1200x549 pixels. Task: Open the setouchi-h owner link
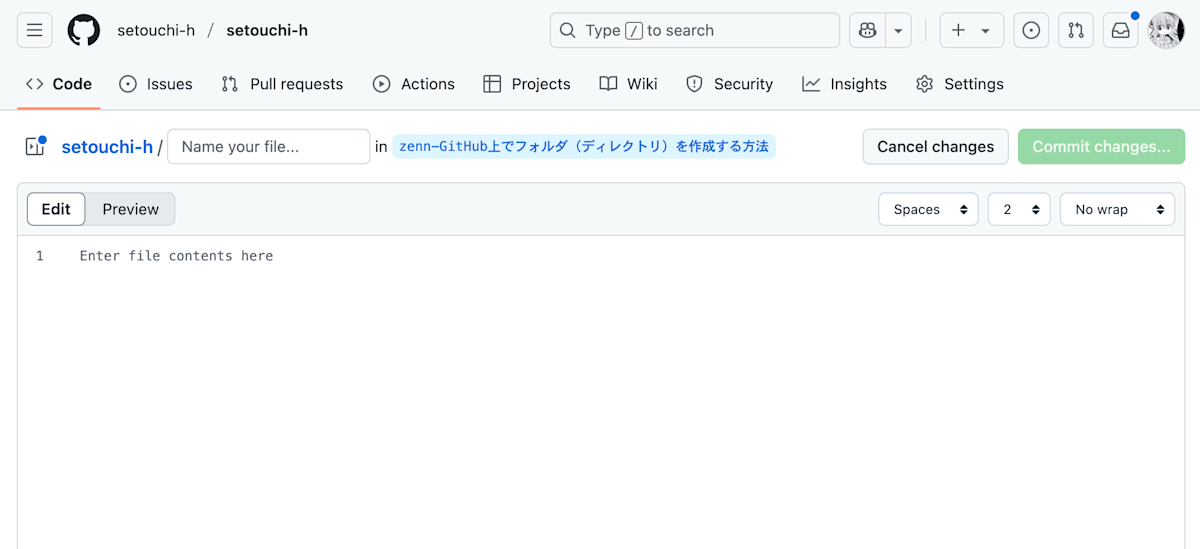point(156,30)
